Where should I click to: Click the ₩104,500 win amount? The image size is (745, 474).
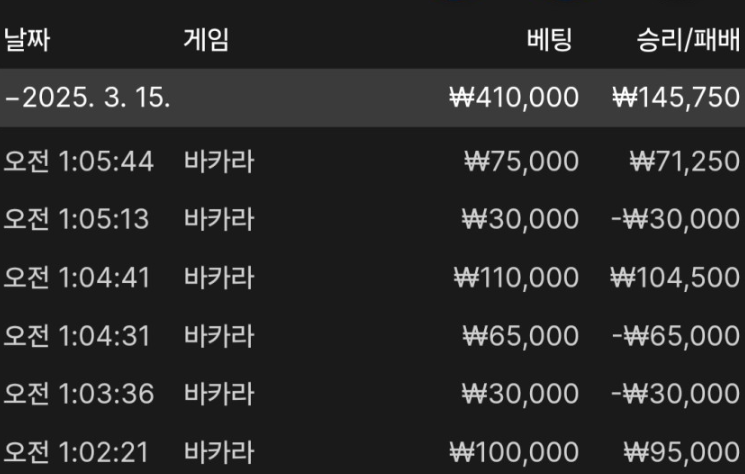tap(677, 277)
